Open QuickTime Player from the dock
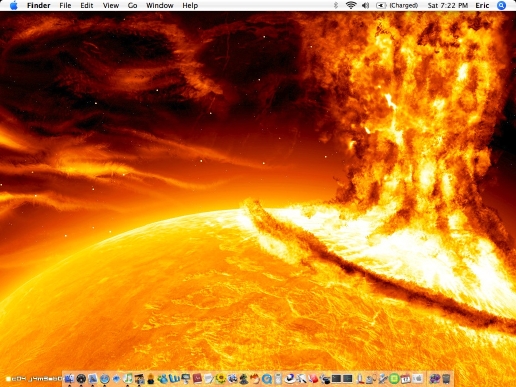 (267, 379)
